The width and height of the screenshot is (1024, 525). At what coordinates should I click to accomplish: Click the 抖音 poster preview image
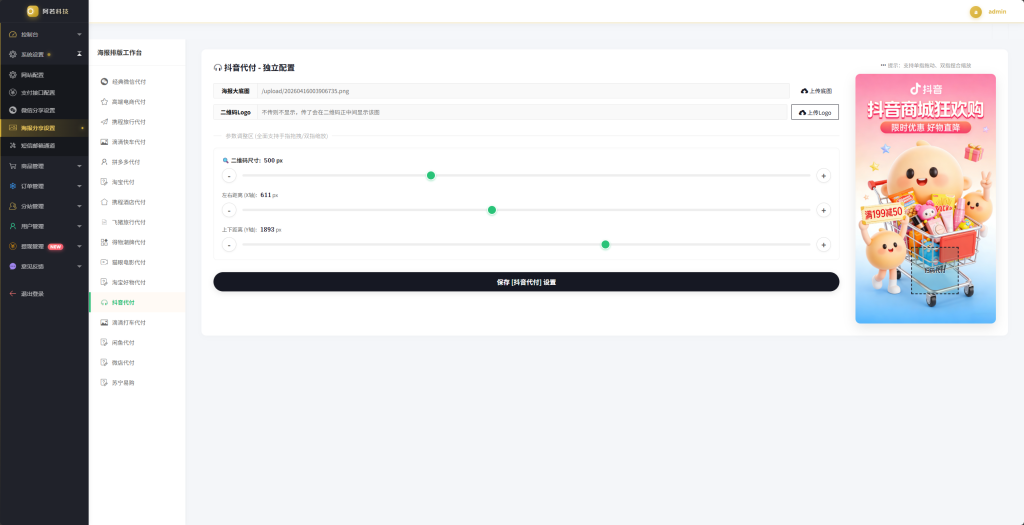pos(925,199)
